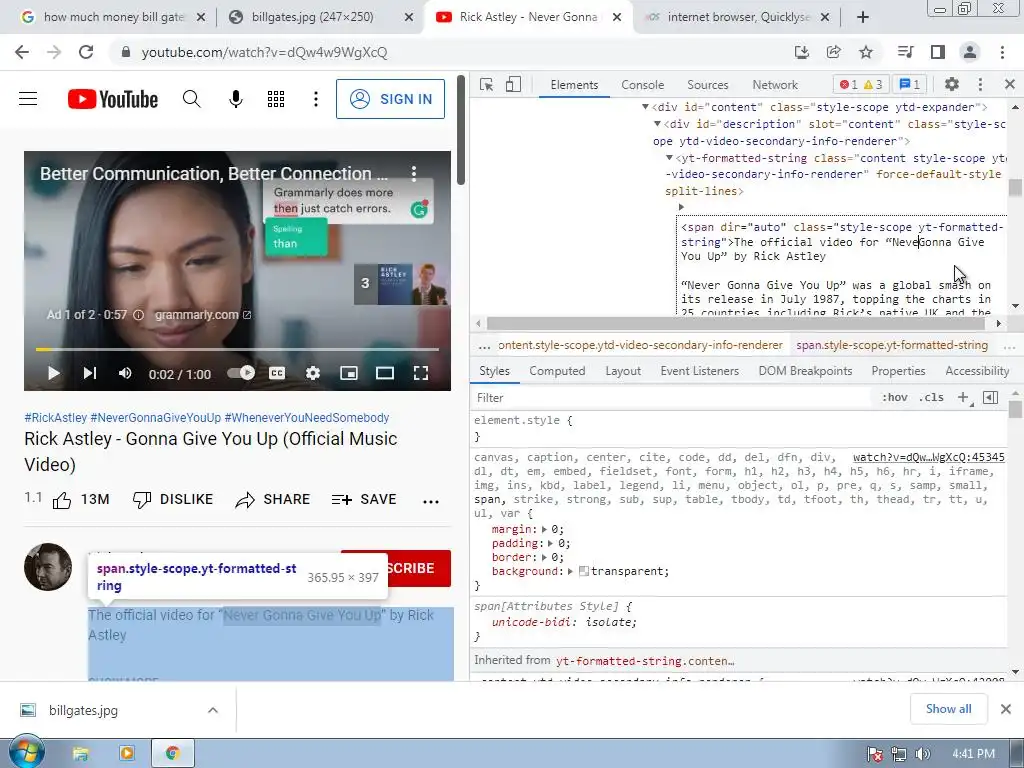Add a new style rule plus icon
The height and width of the screenshot is (768, 1024).
[x=963, y=397]
